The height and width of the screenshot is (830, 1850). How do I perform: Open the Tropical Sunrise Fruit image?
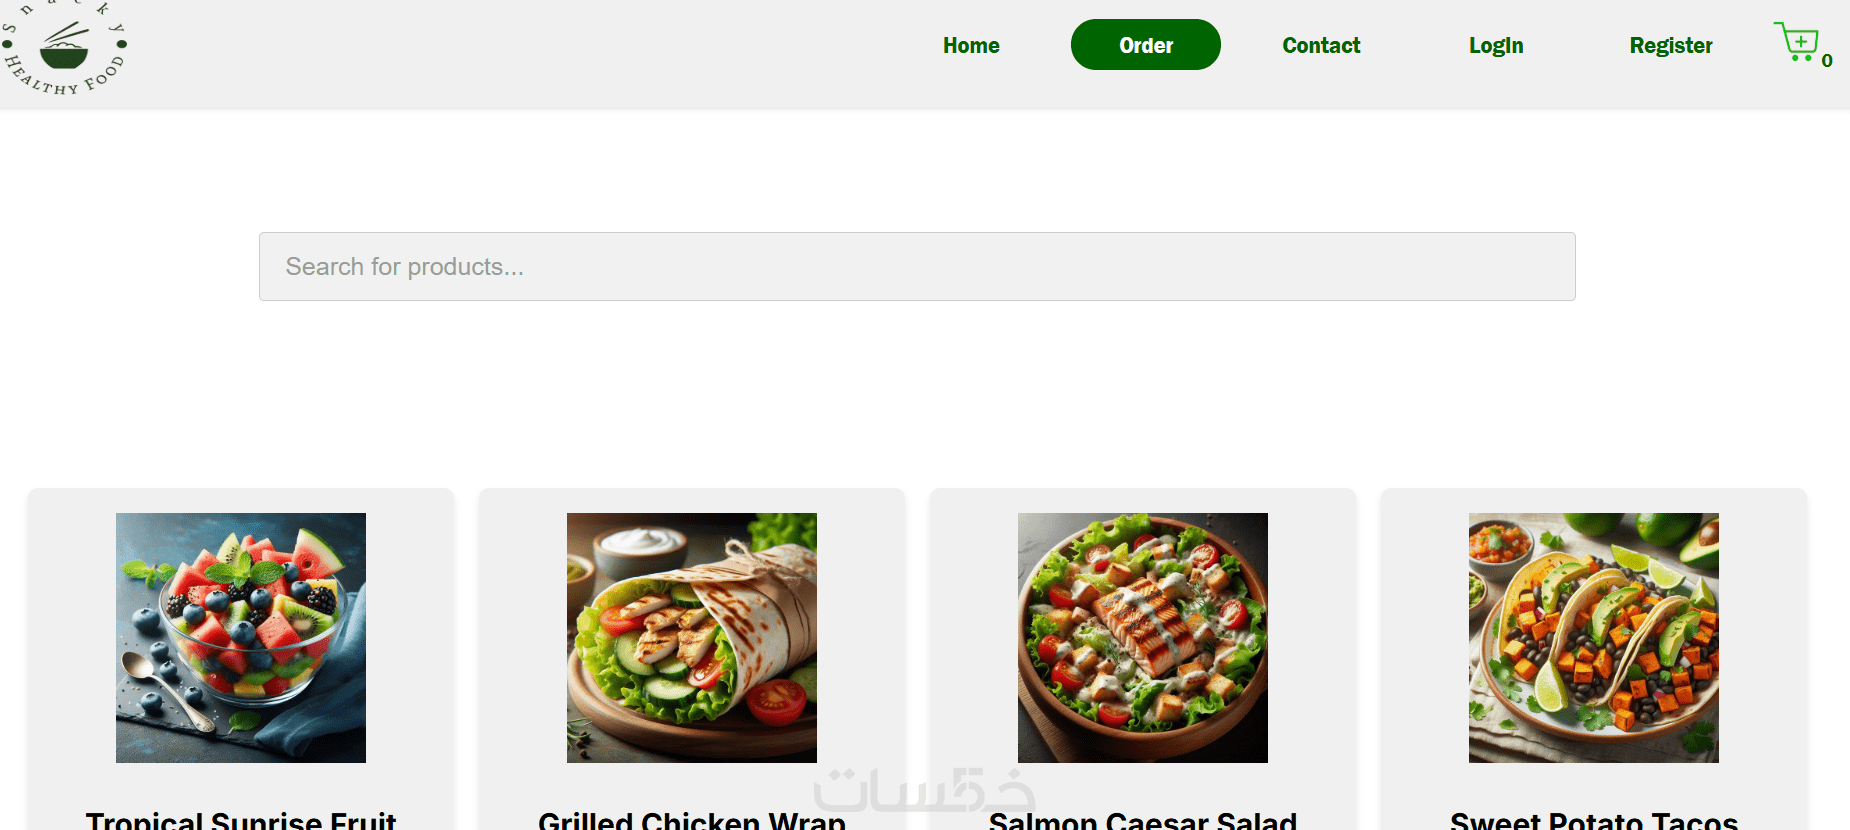point(241,638)
